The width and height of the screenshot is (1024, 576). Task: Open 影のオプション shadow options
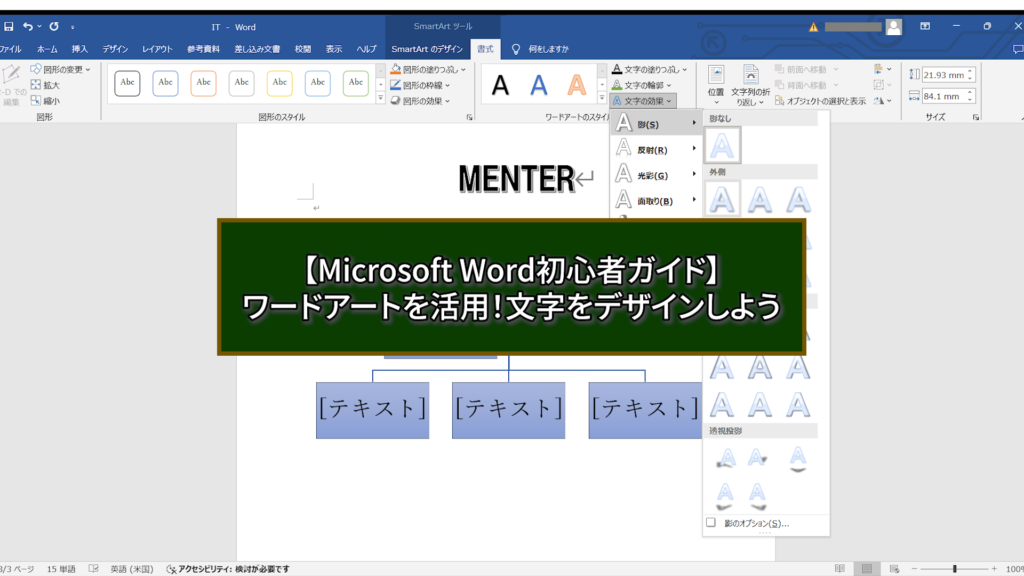749,523
